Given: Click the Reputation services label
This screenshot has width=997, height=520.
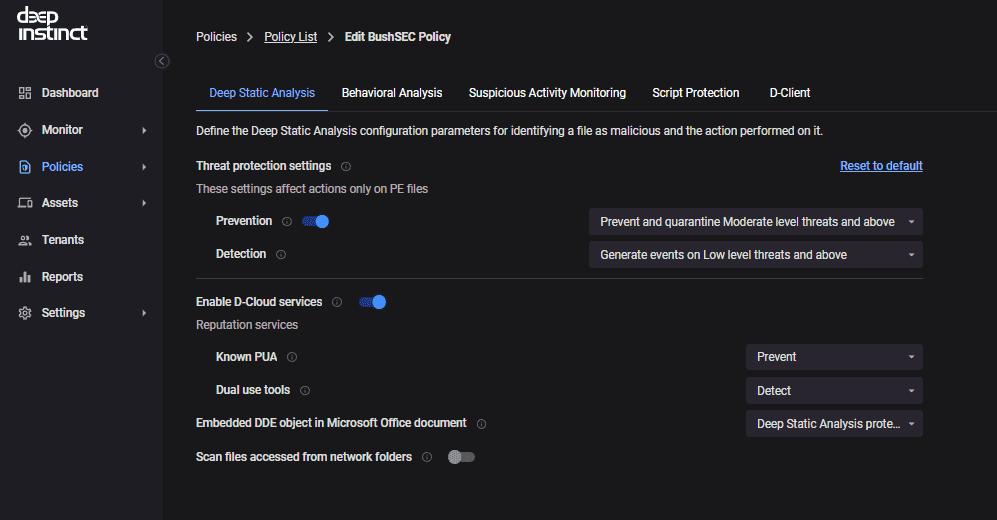Looking at the screenshot, I should click(x=247, y=325).
